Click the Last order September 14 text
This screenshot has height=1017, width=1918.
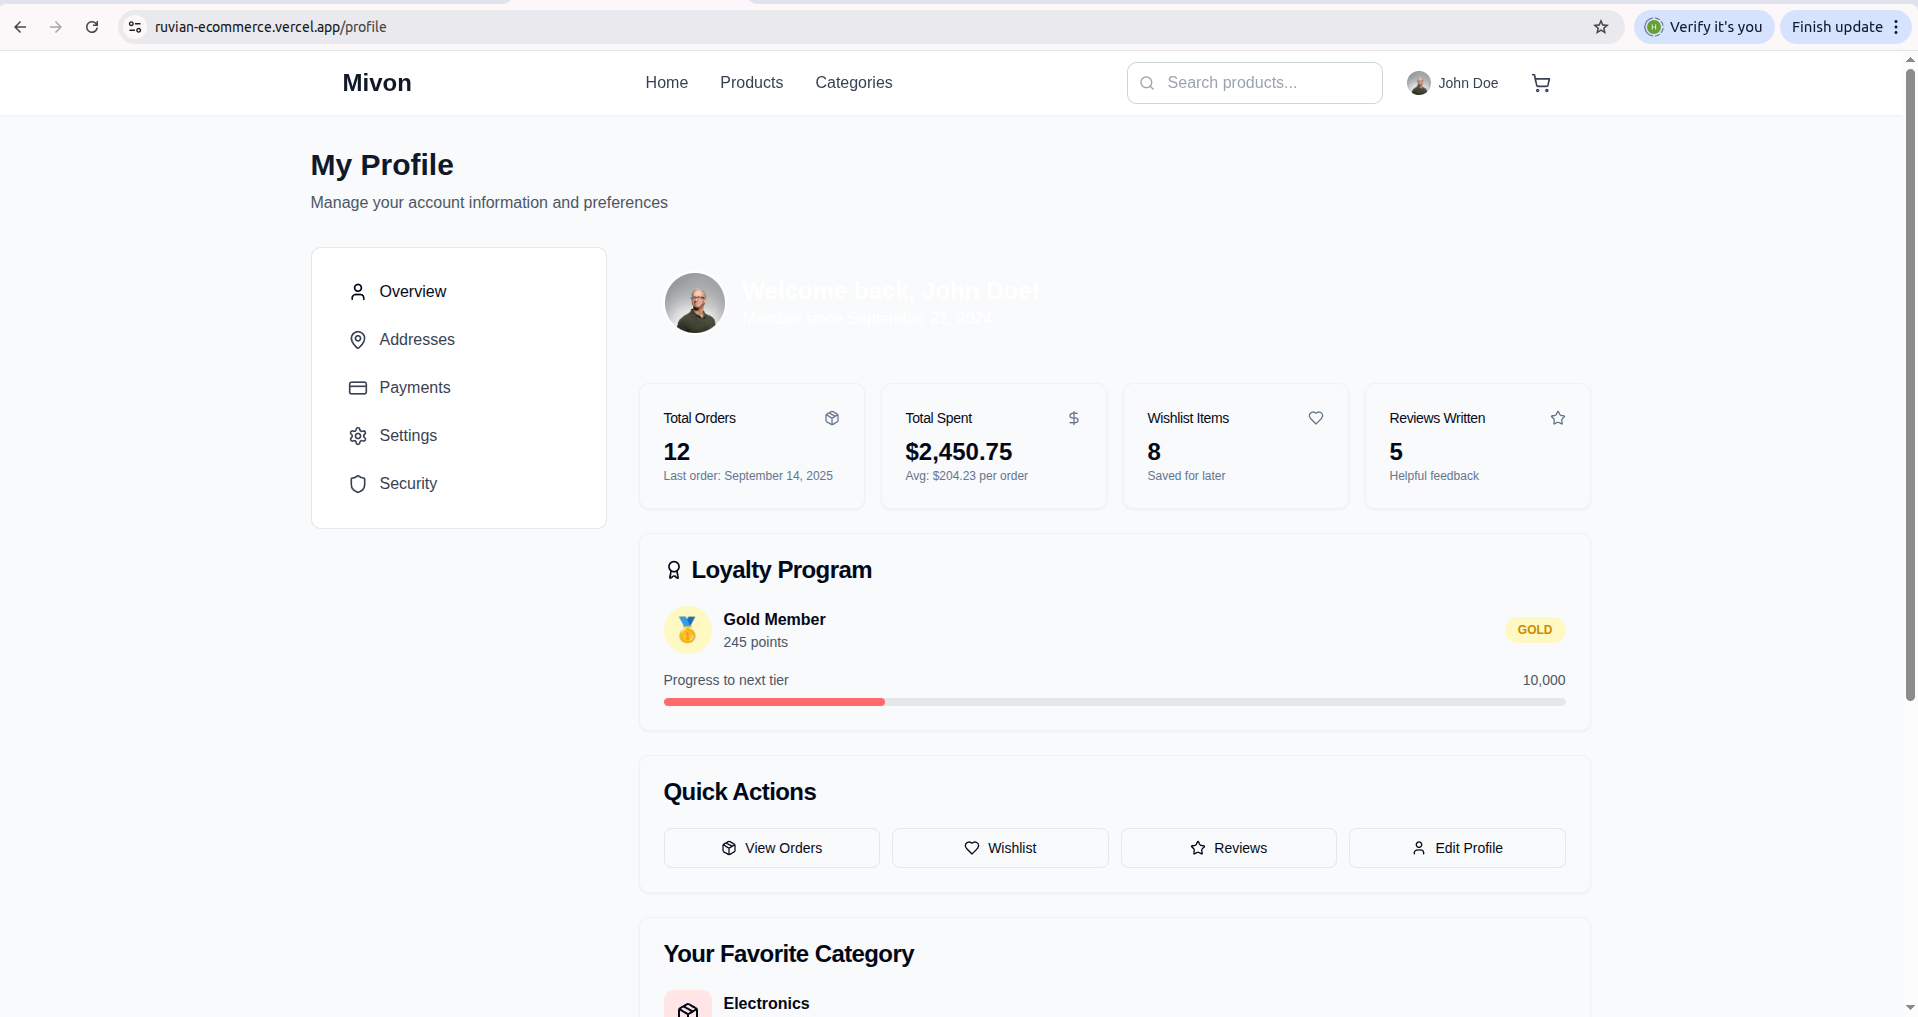748,476
